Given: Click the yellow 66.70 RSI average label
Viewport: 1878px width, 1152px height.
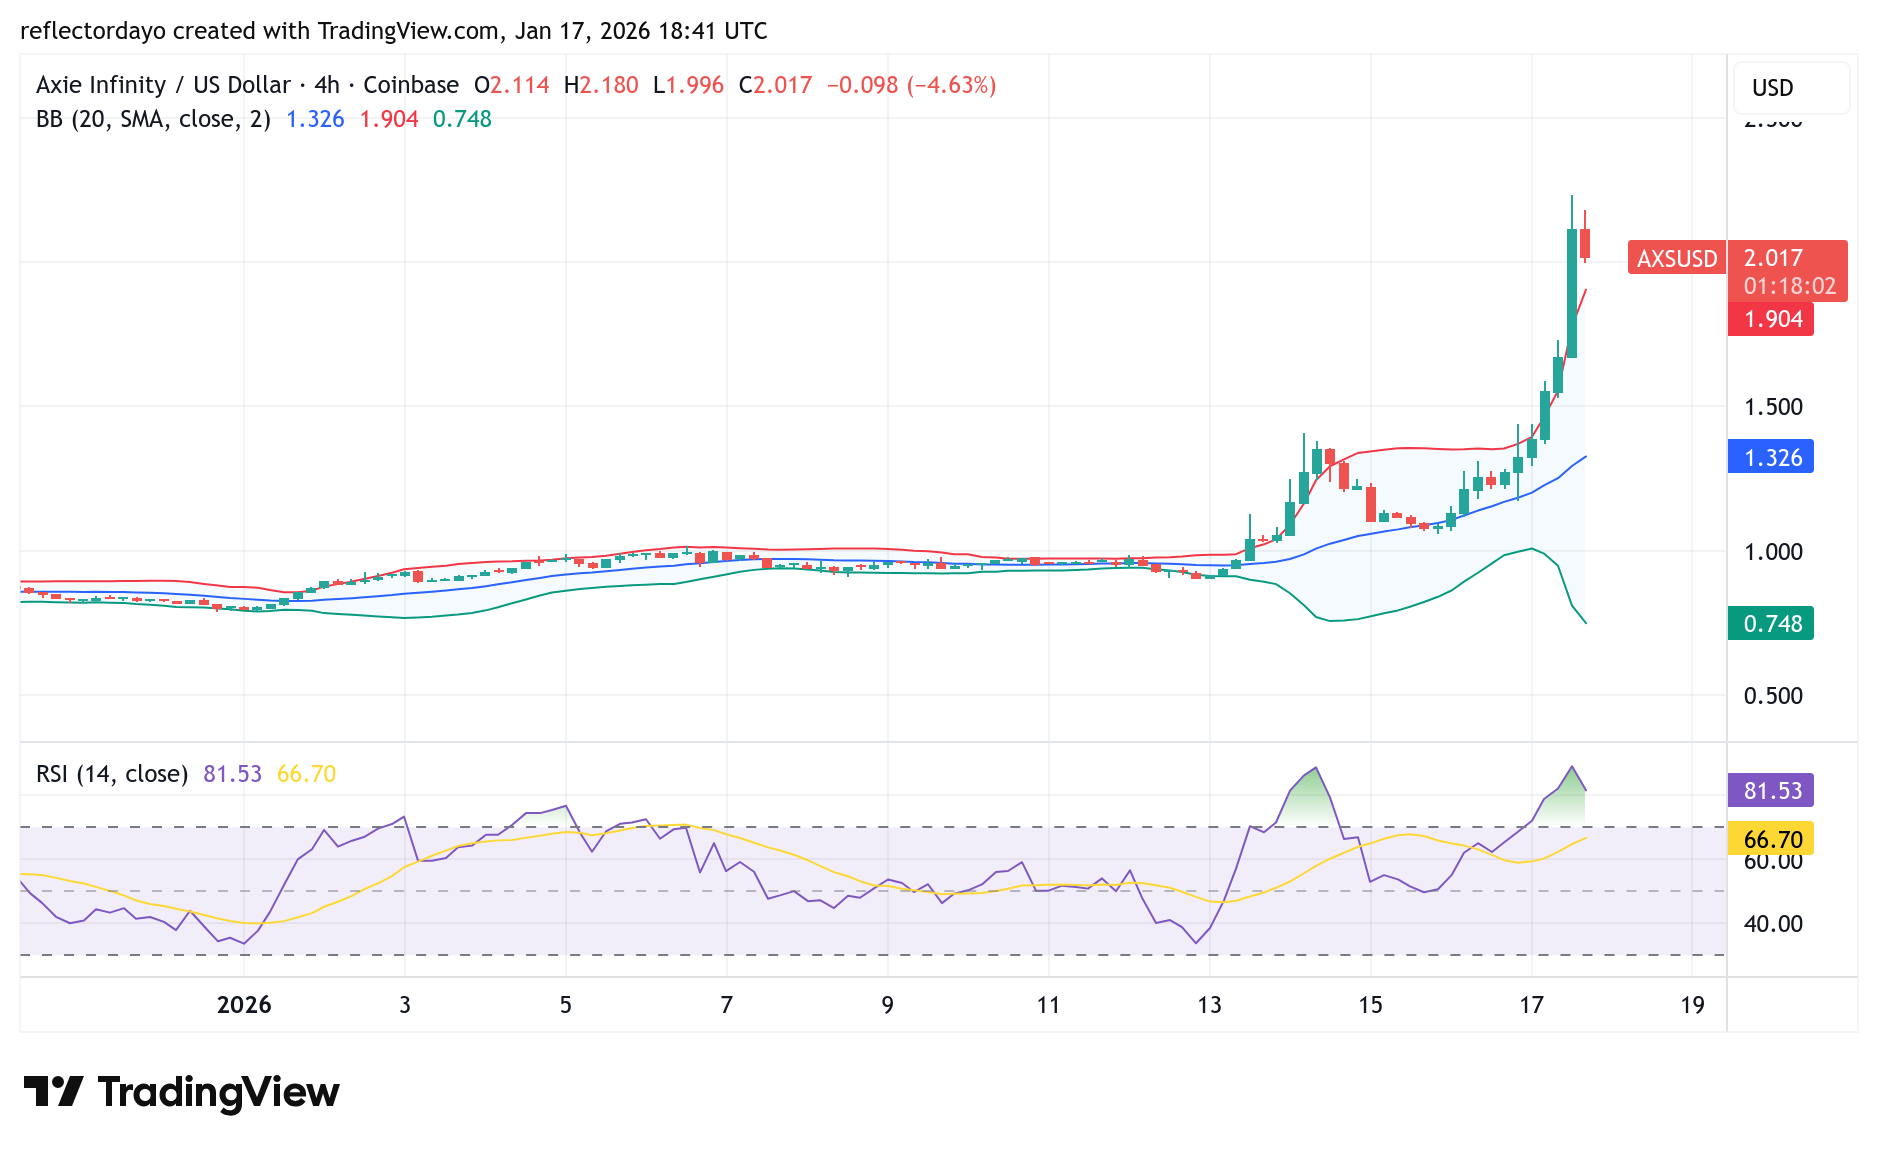Looking at the screenshot, I should (x=1771, y=839).
